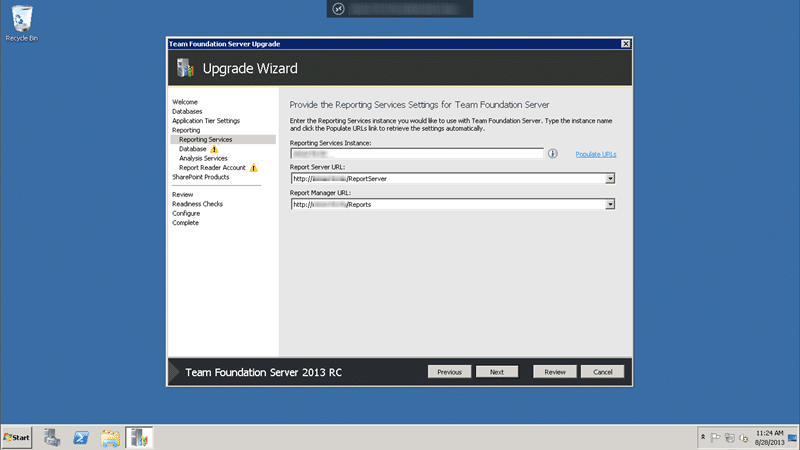Click the volume tray icon
The image size is (800, 450).
pyautogui.click(x=744, y=438)
